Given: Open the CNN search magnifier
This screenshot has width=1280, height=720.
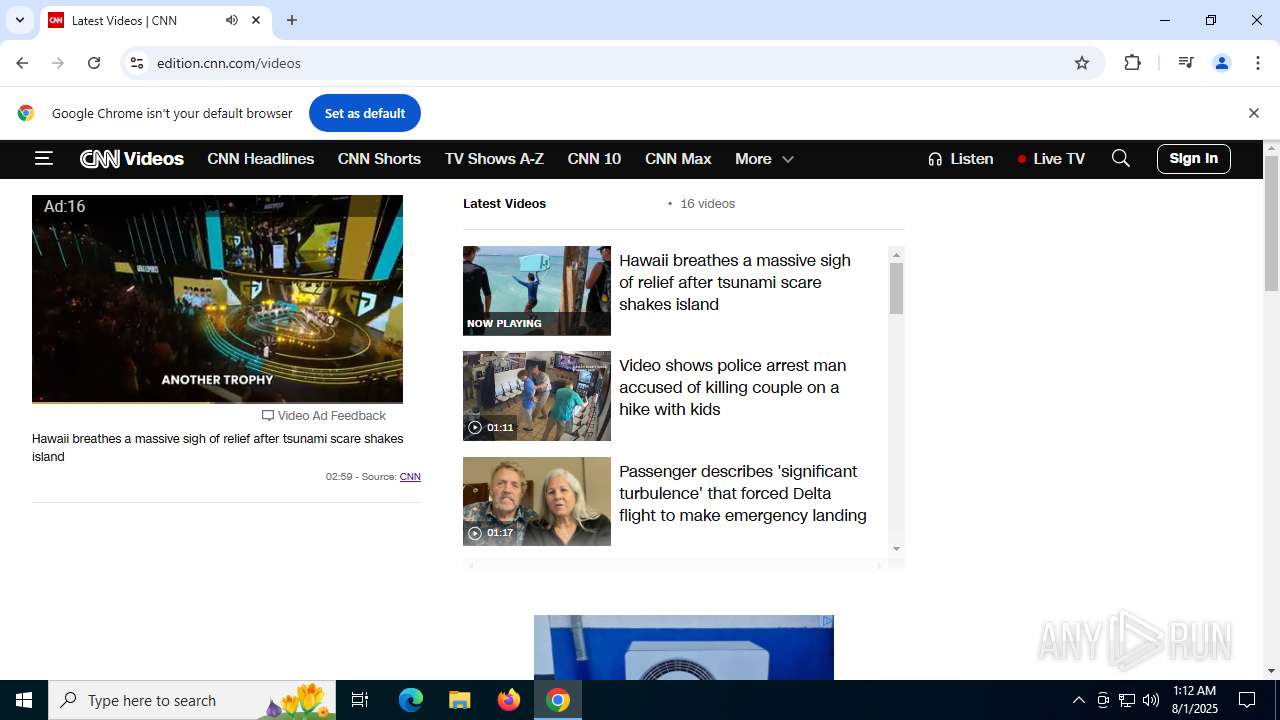Looking at the screenshot, I should point(1121,158).
